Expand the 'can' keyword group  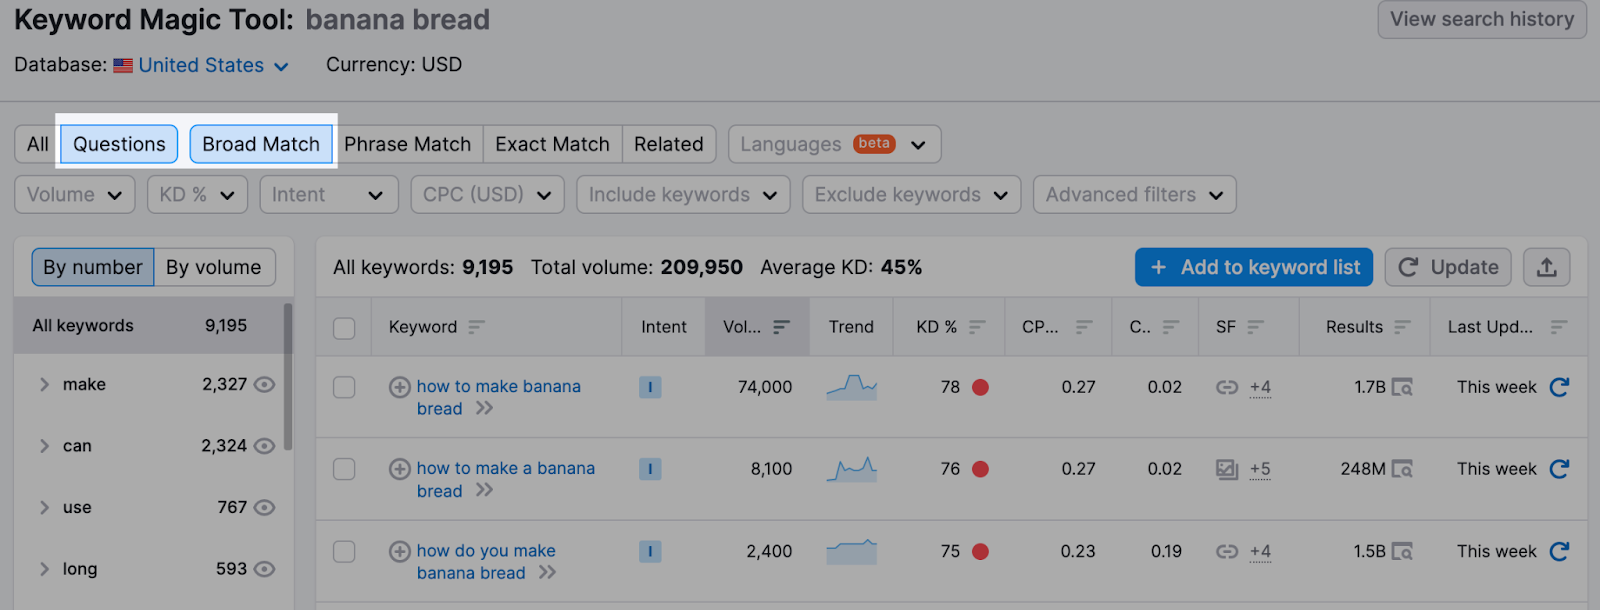44,446
